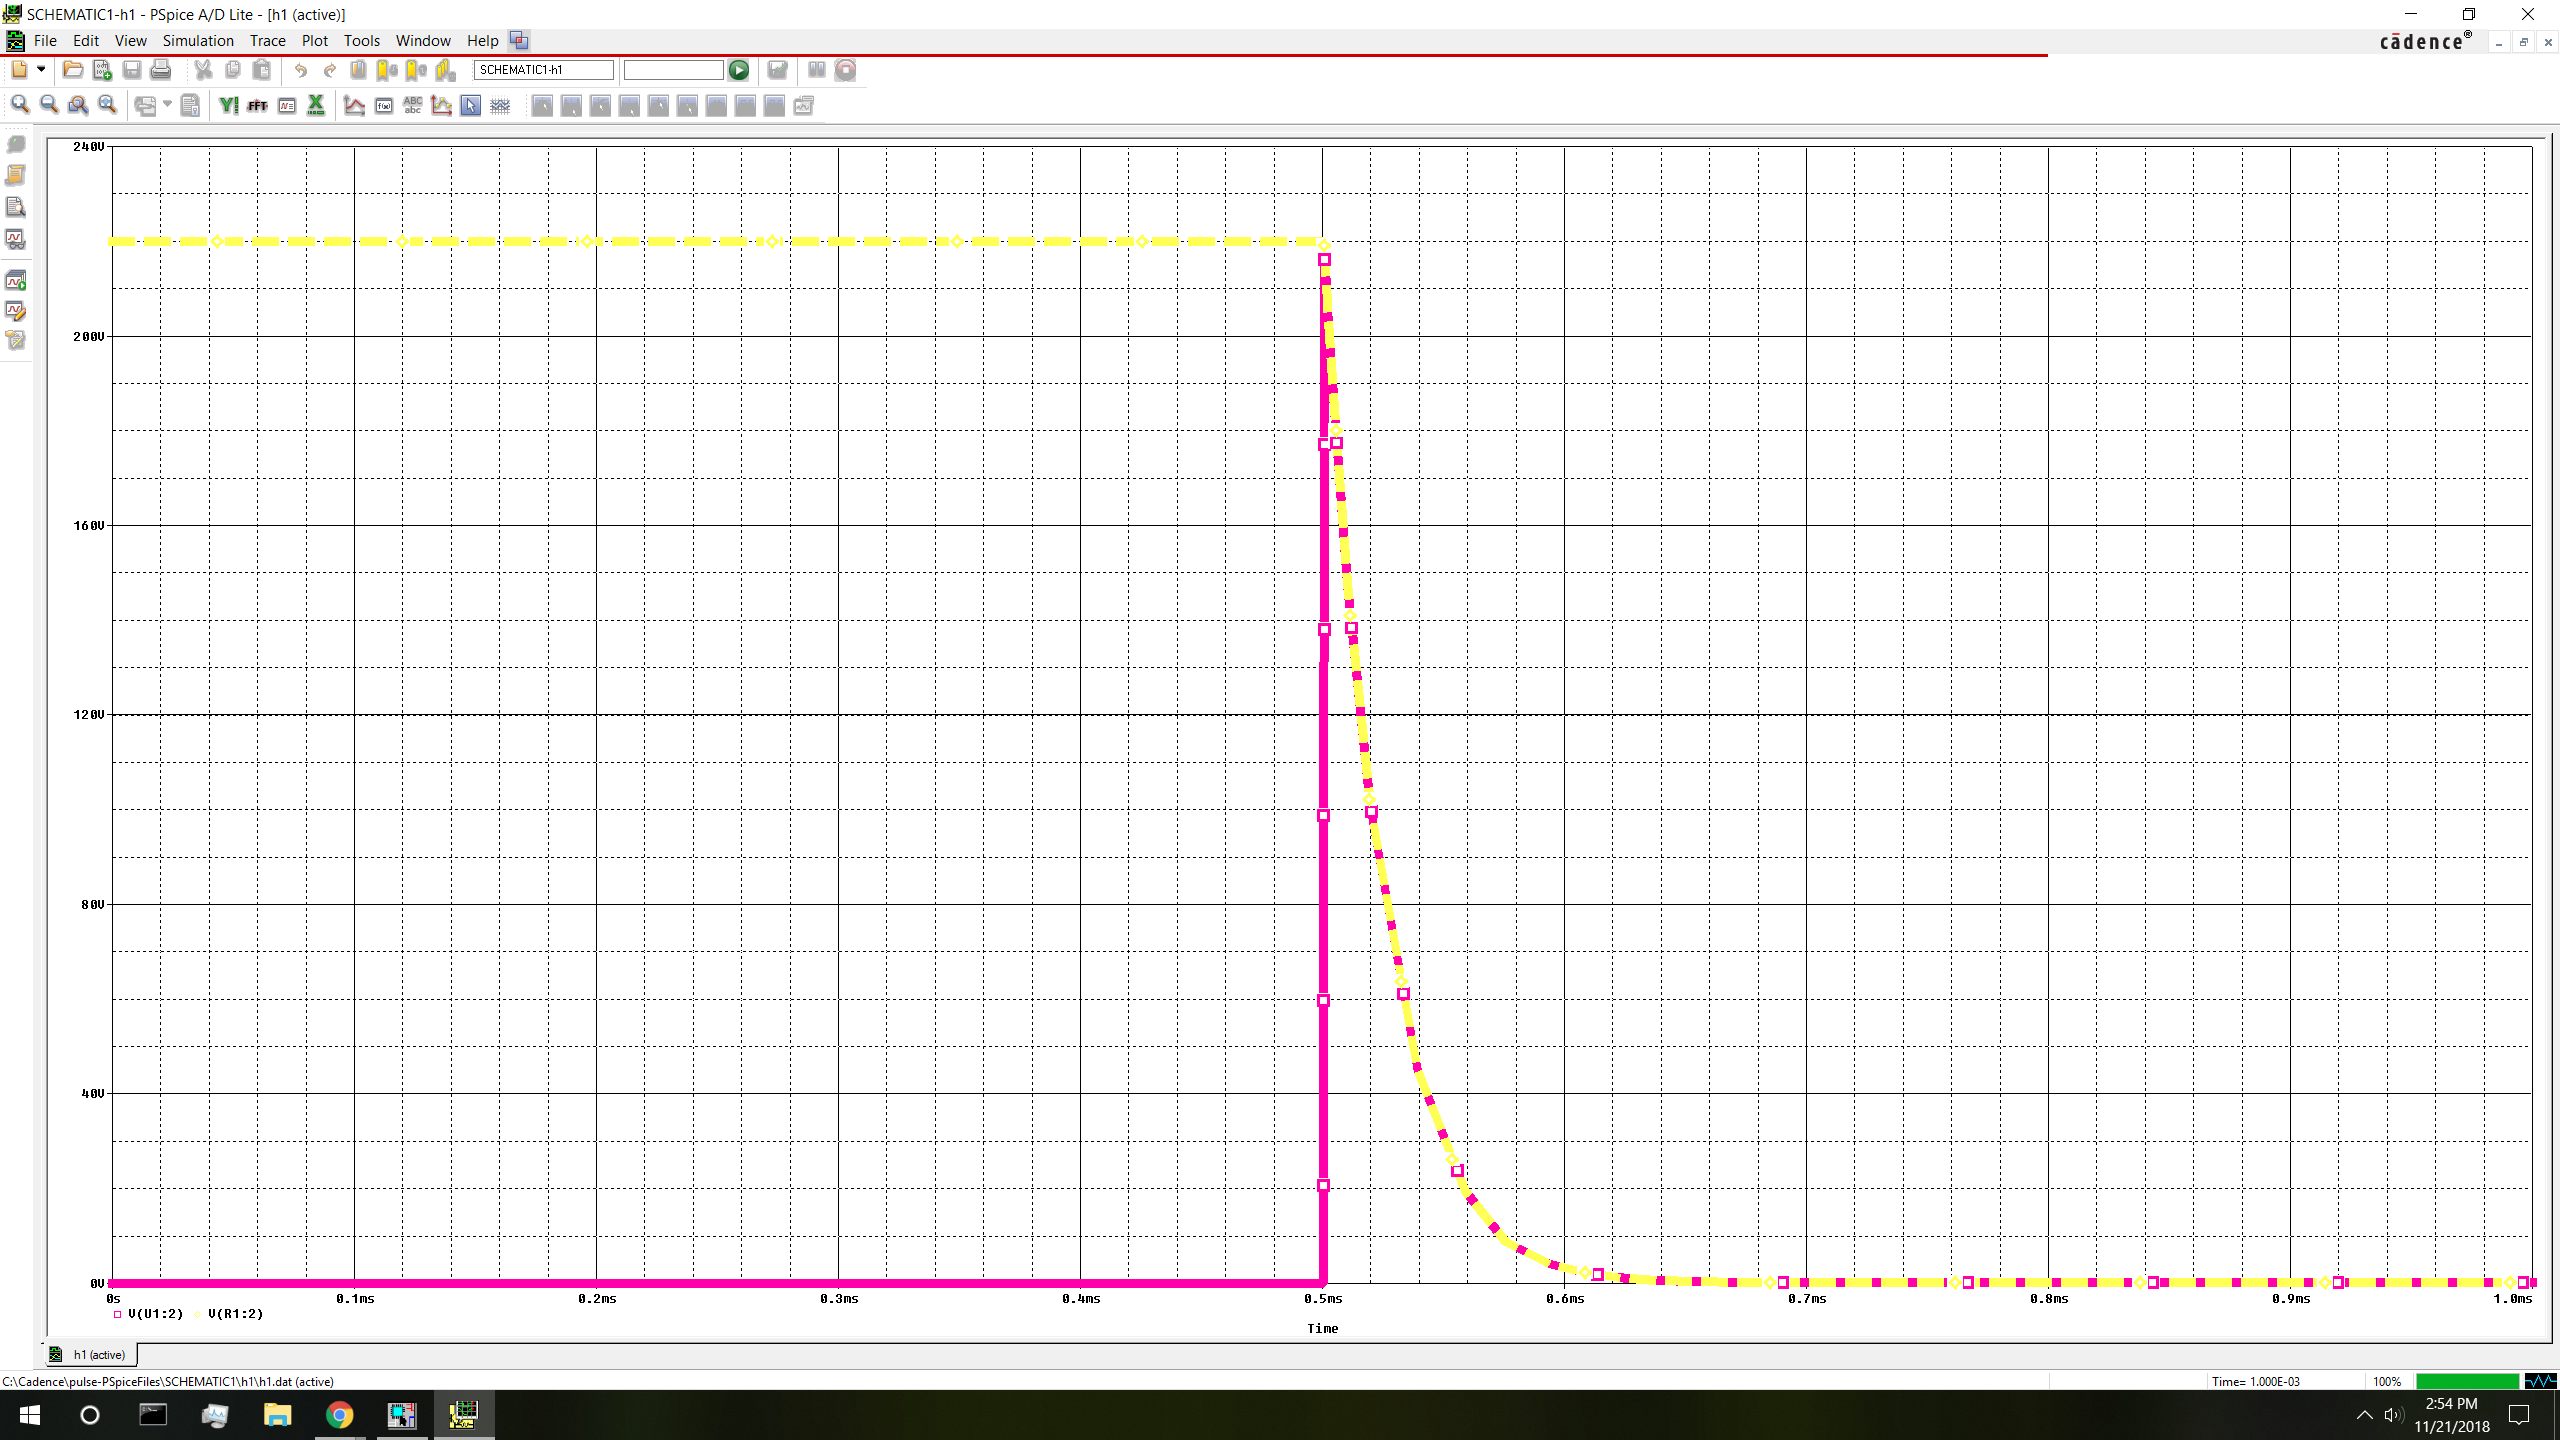Click the sidebar Examine Output magnifier icon
The image size is (2560, 1440).
pos(15,207)
